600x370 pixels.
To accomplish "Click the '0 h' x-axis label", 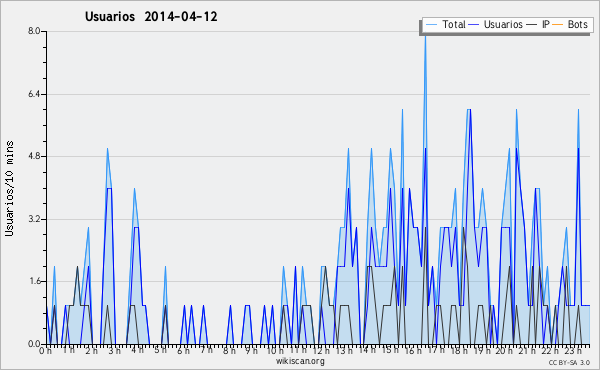I will 46,351.
